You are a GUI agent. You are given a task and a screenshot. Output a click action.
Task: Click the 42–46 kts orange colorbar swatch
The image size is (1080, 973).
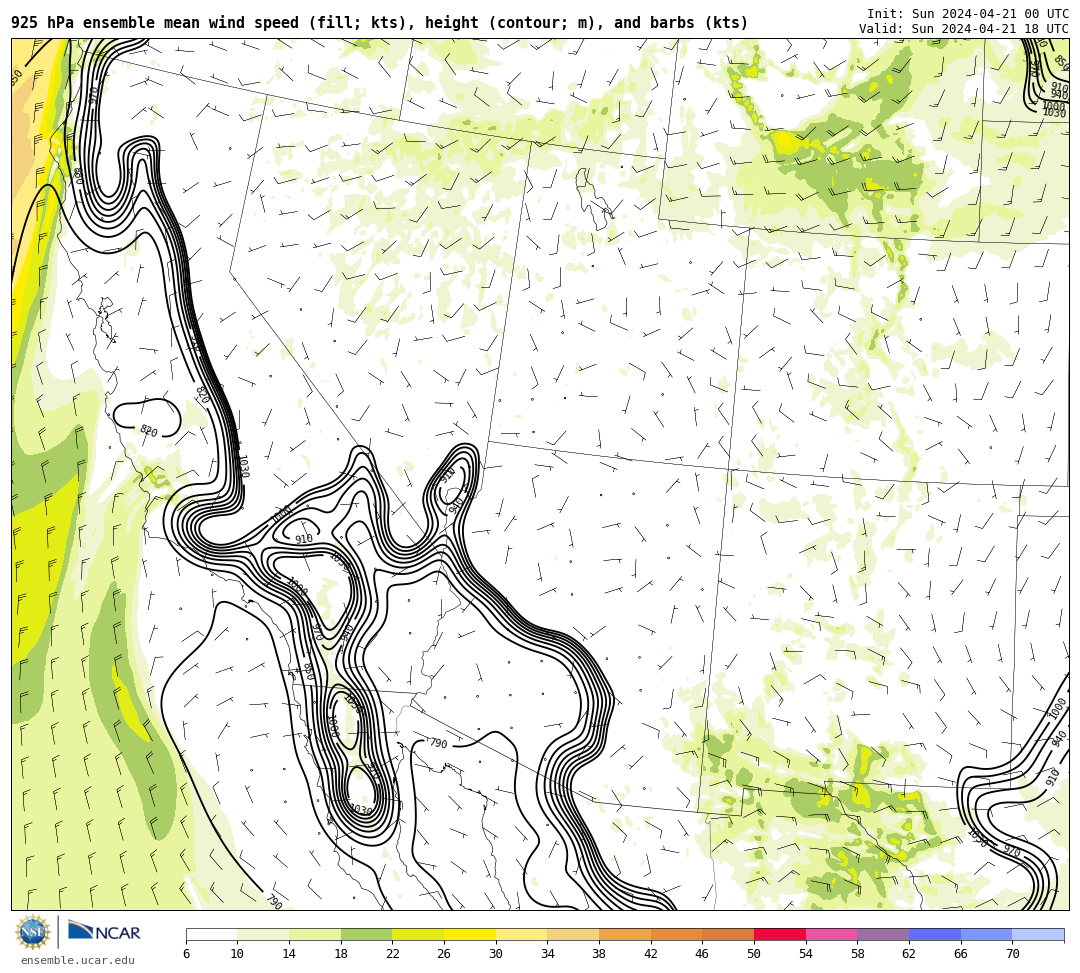tap(676, 934)
